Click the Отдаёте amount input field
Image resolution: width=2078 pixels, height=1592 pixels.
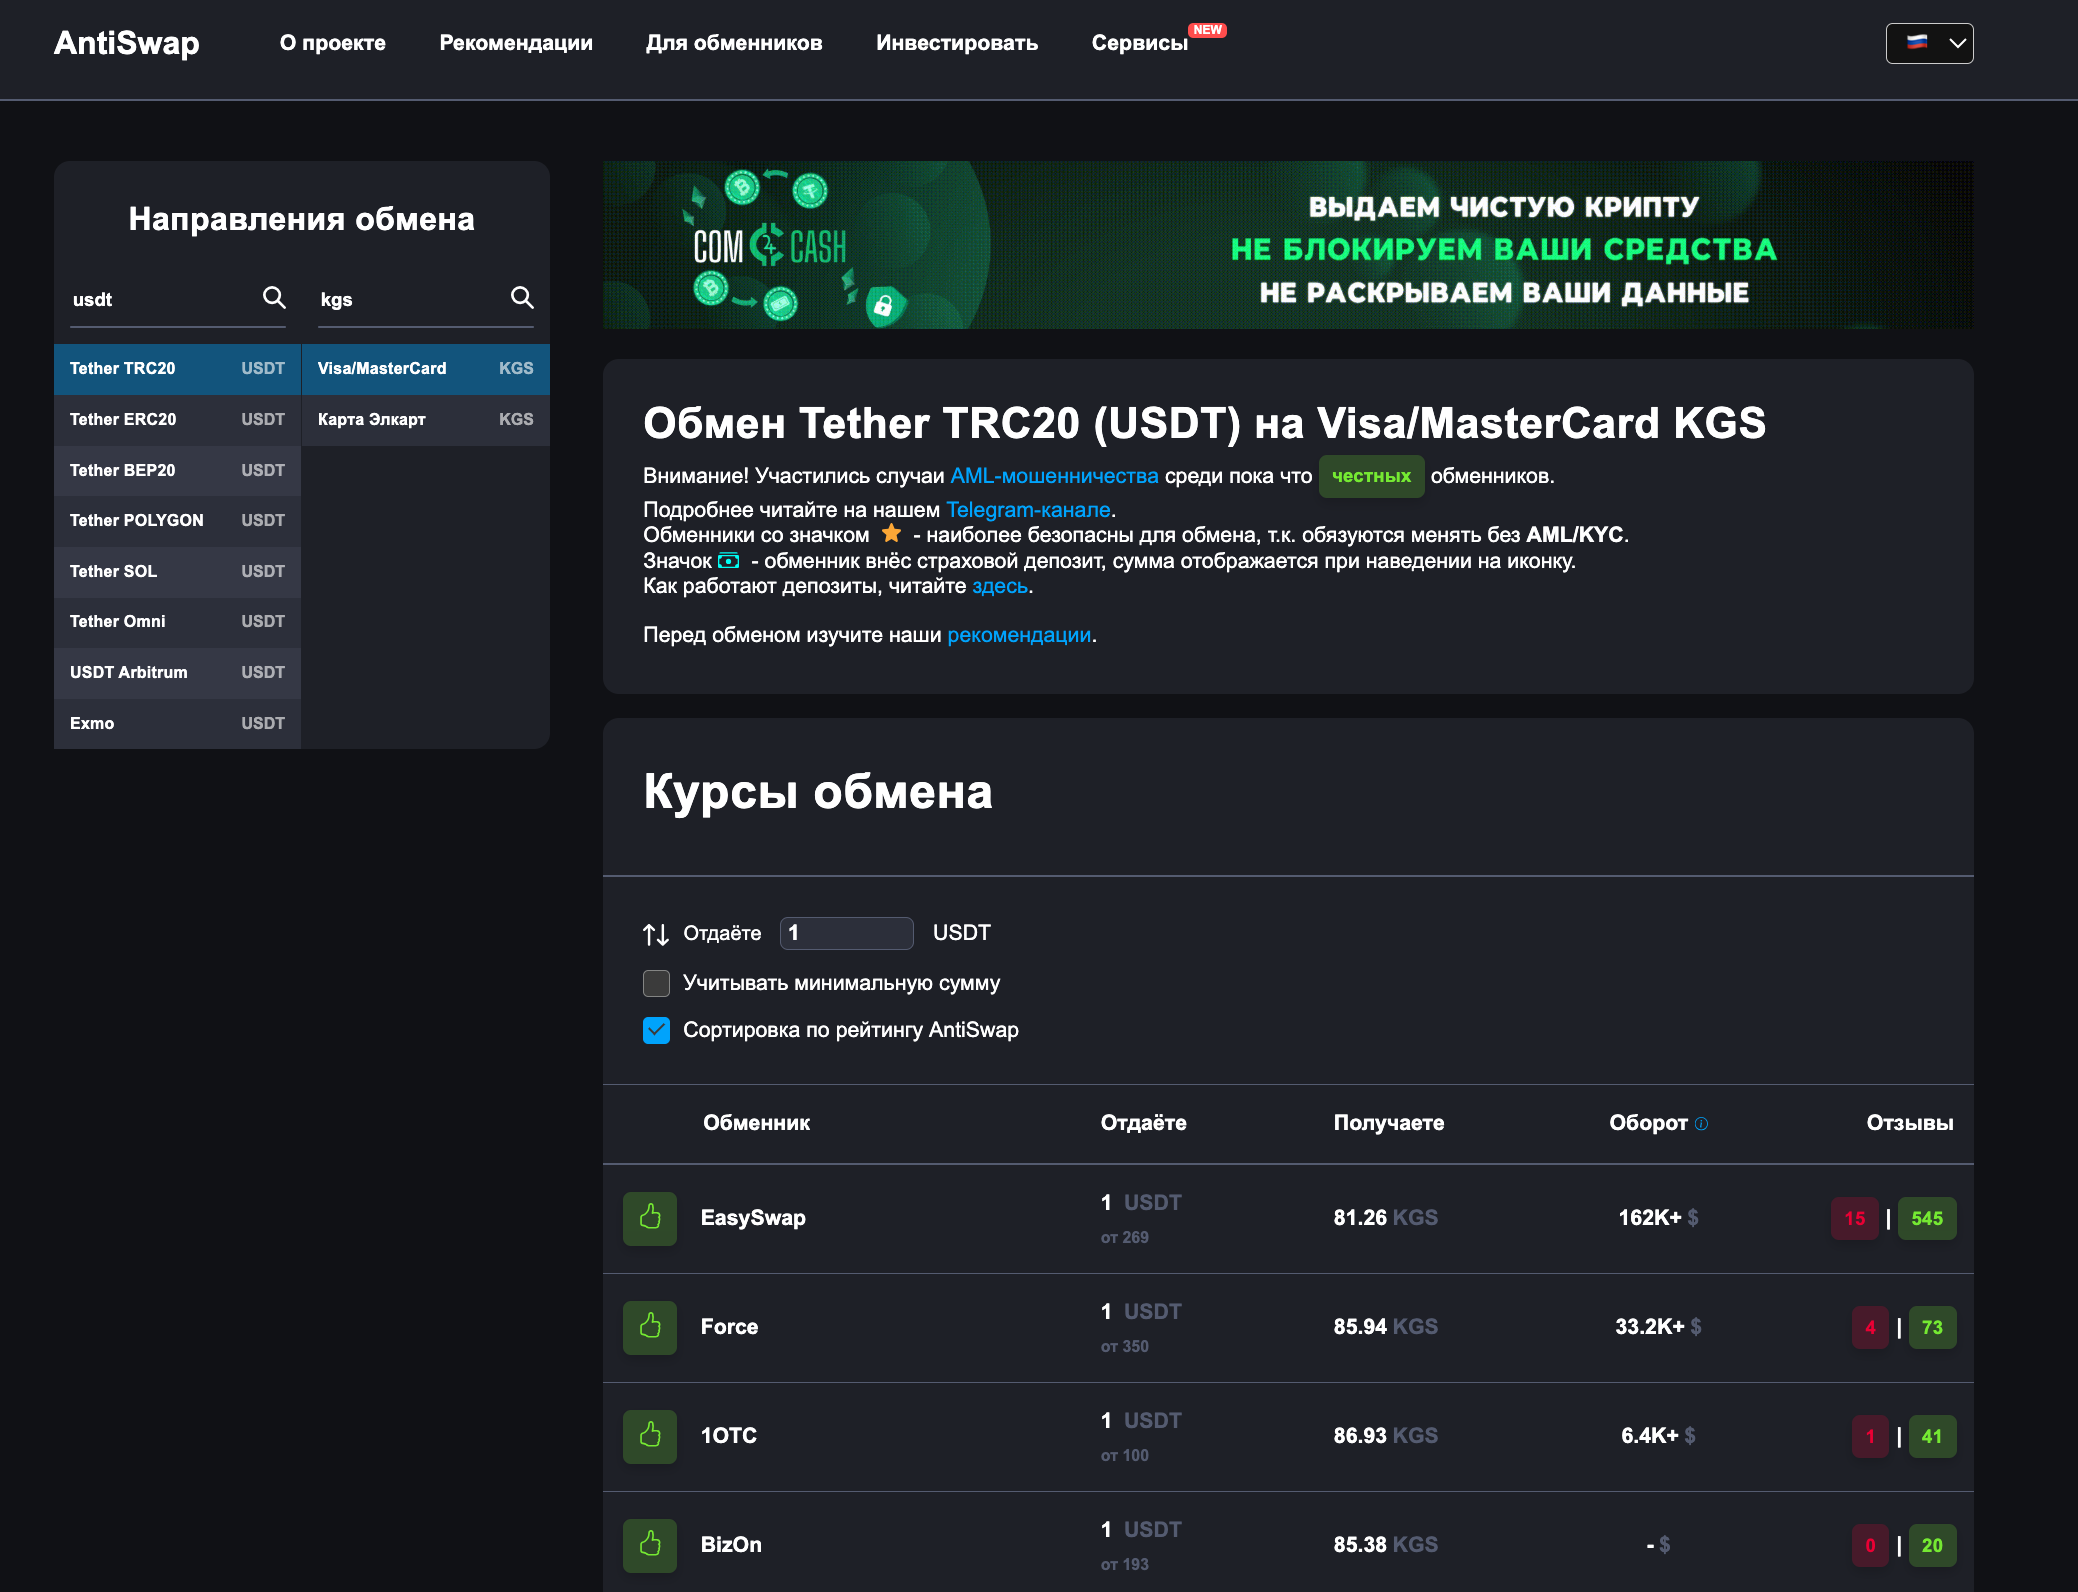(x=846, y=933)
